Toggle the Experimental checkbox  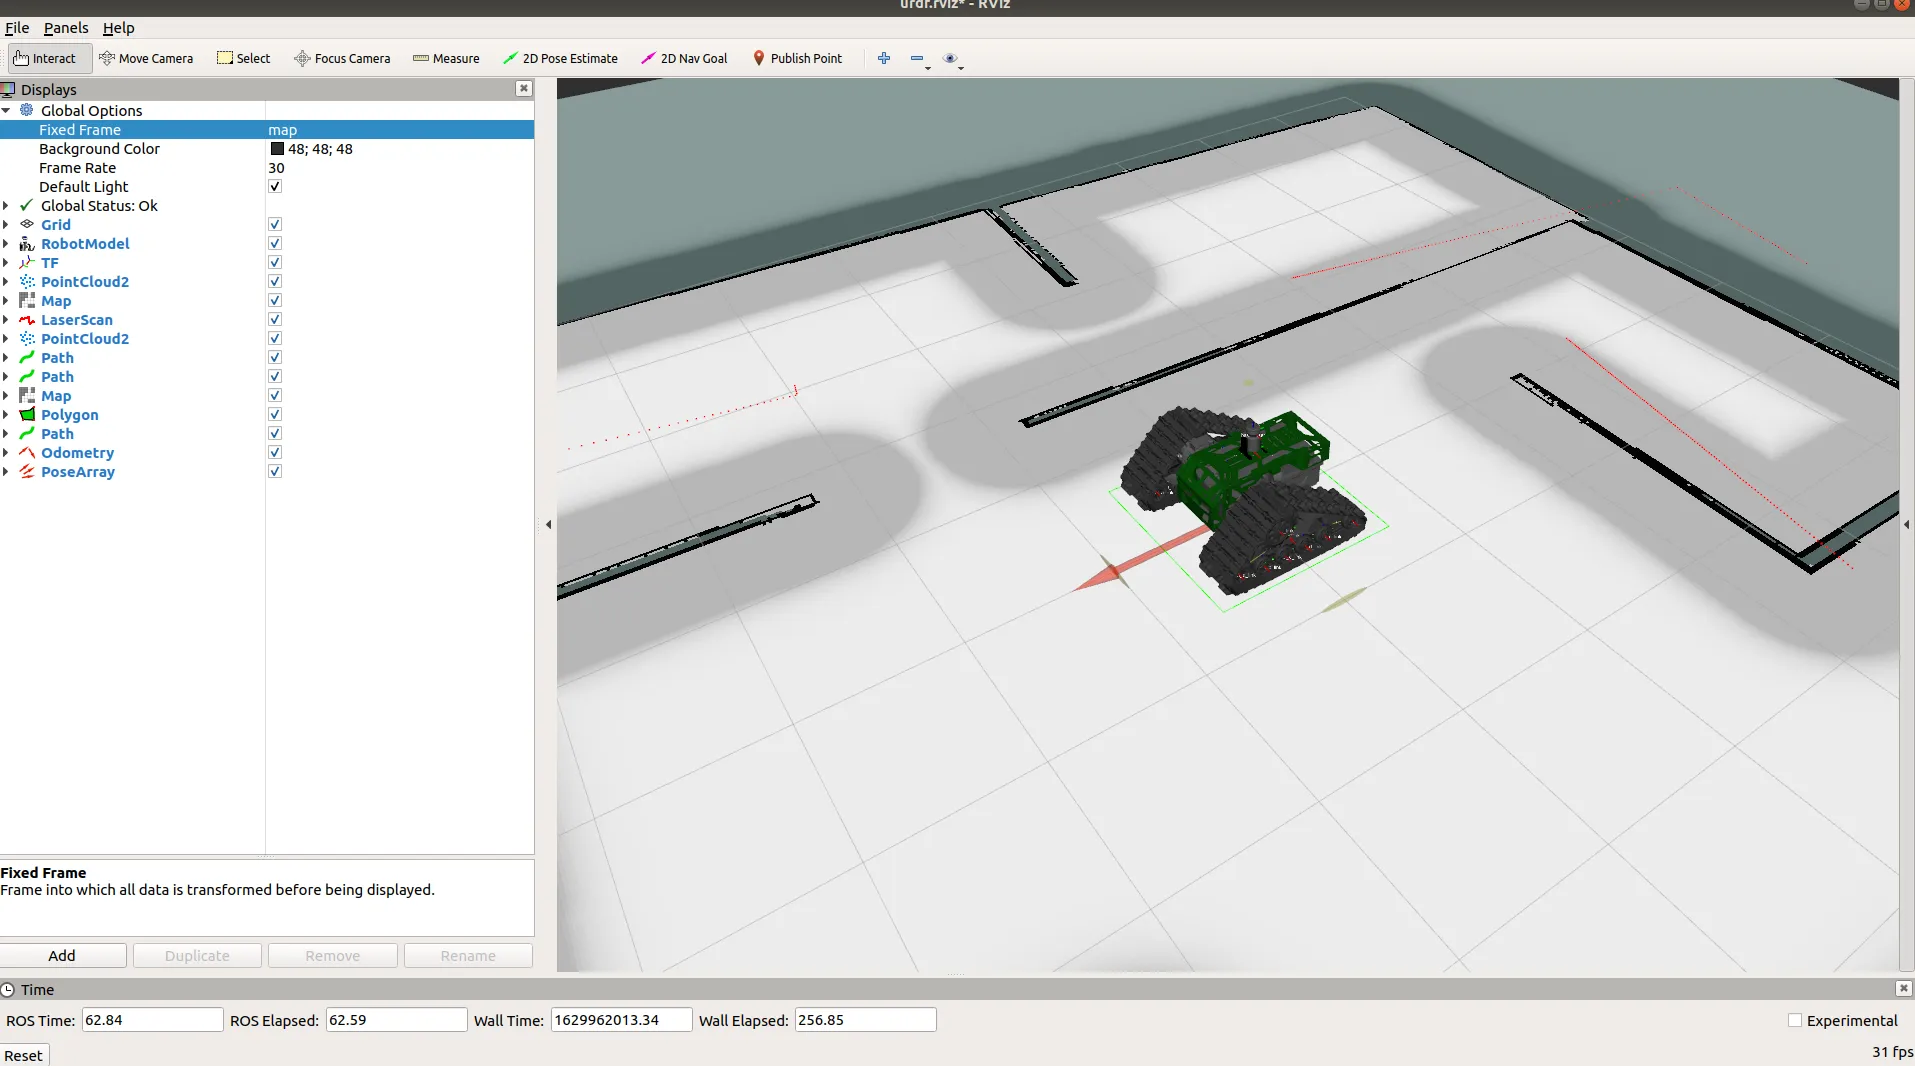(1795, 1020)
